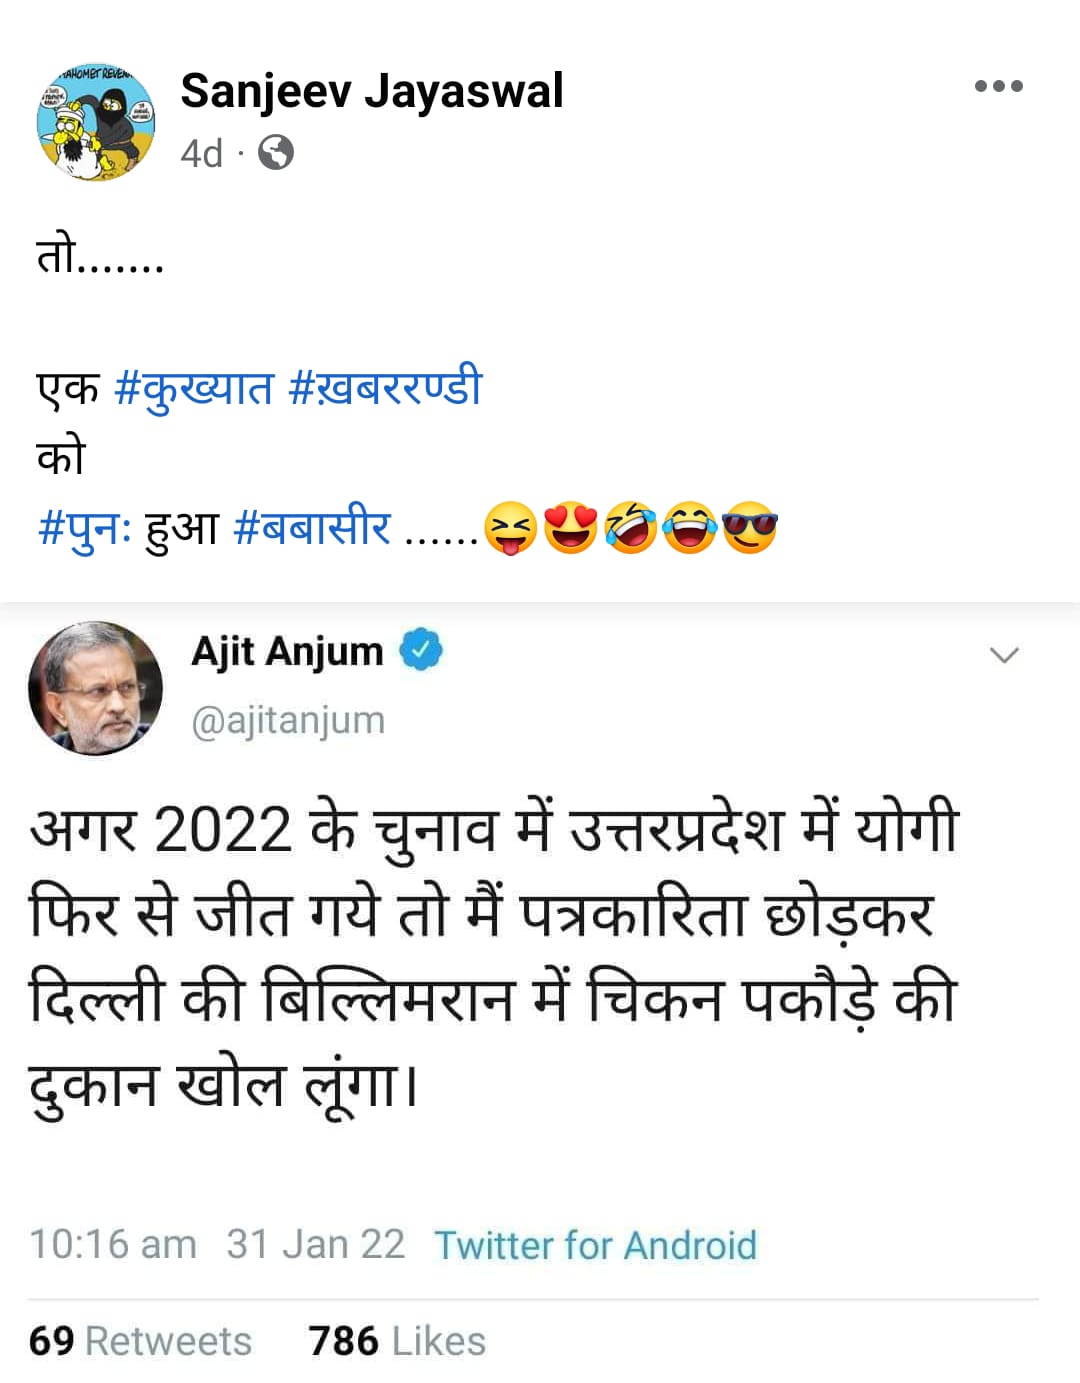The width and height of the screenshot is (1080, 1383).
Task: Click the Twitter for Android link
Action: click(595, 1245)
